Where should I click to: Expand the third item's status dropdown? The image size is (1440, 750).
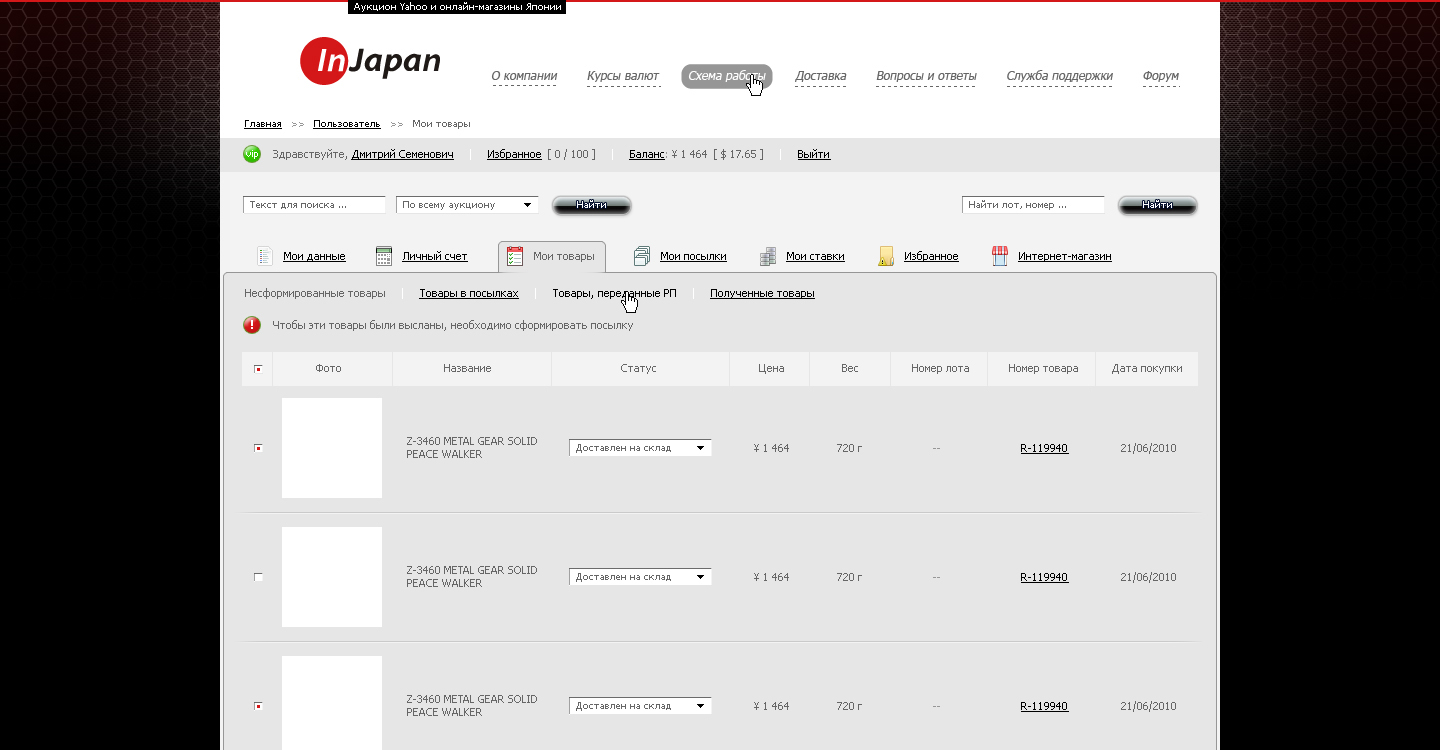[640, 706]
